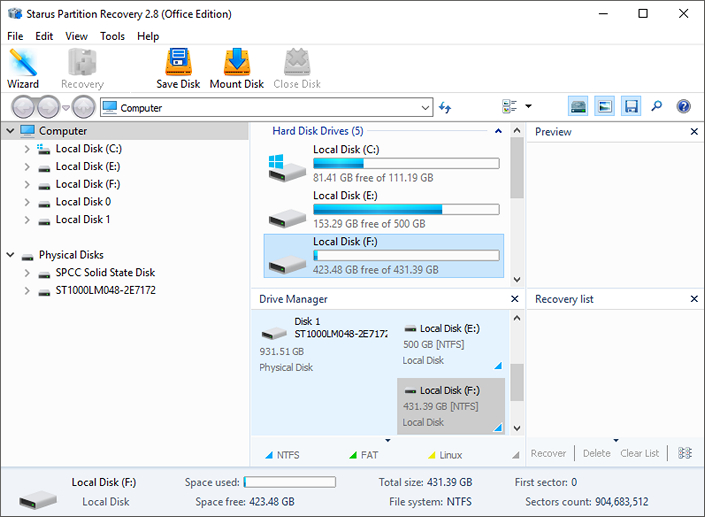Select Local Disk 0 in tree
Screen dimensions: 705x517
[x=83, y=202]
